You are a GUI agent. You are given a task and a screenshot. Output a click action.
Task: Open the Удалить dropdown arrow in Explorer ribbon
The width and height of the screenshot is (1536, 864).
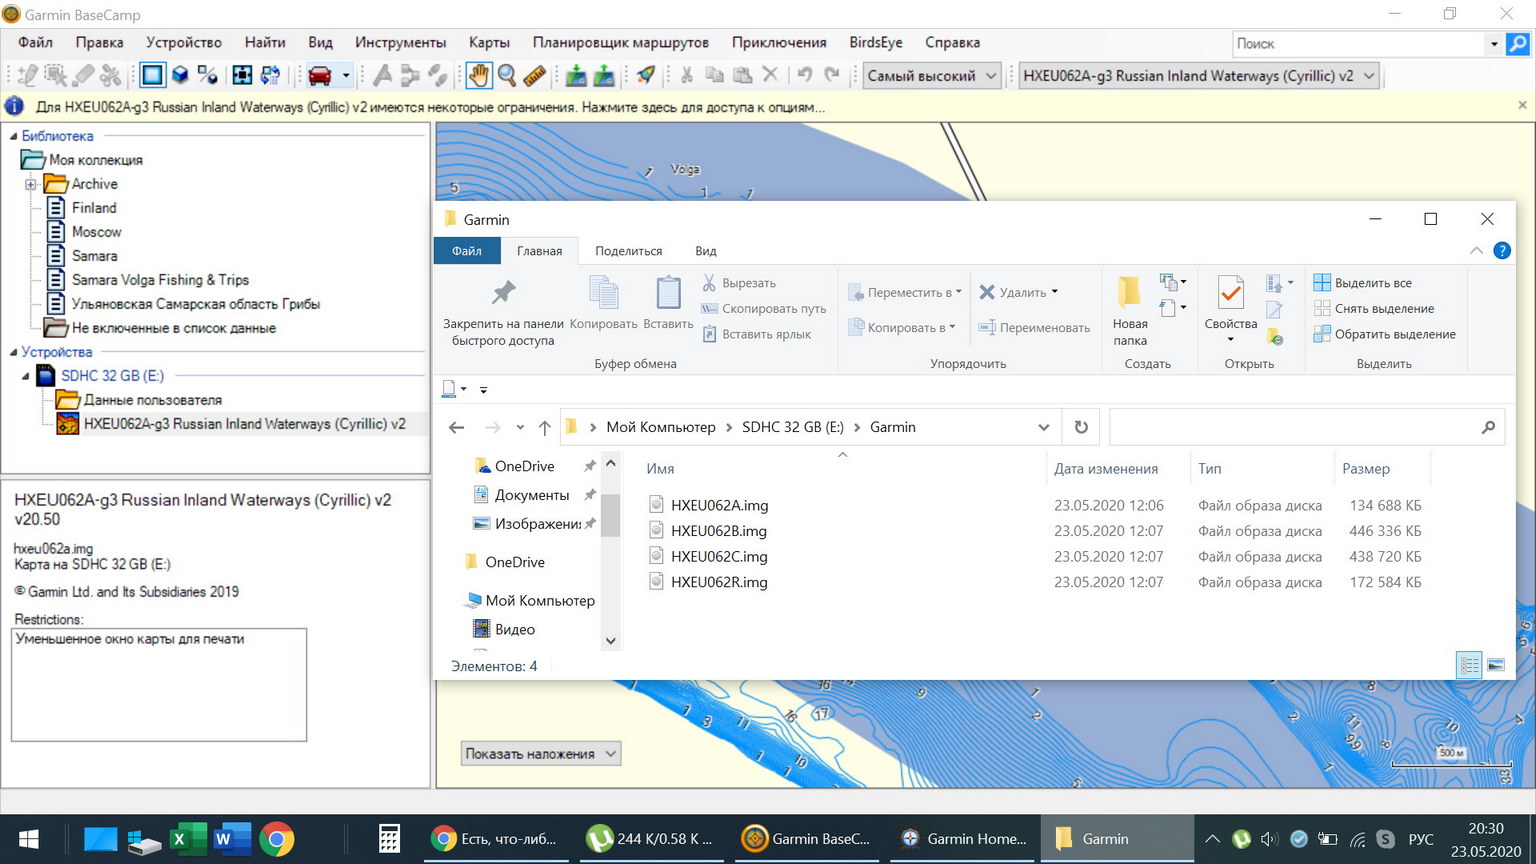coord(1054,292)
